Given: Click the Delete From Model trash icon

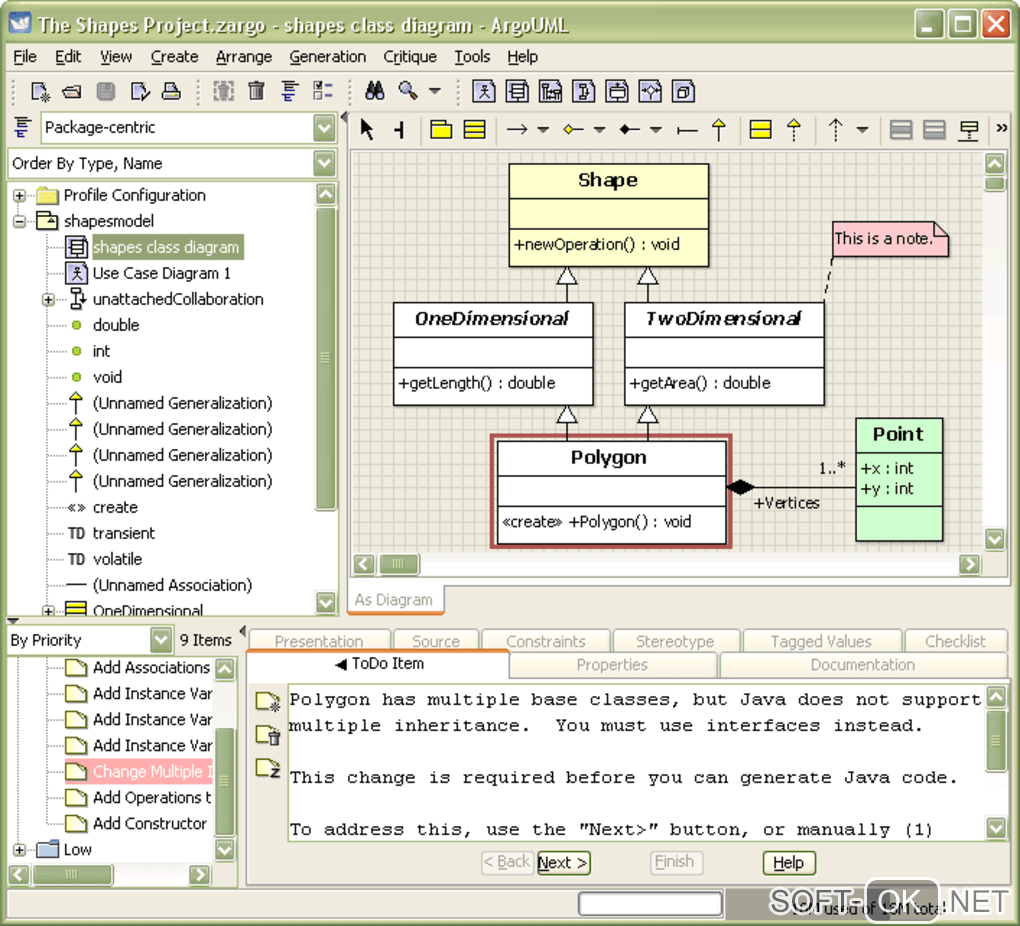Looking at the screenshot, I should pos(256,92).
